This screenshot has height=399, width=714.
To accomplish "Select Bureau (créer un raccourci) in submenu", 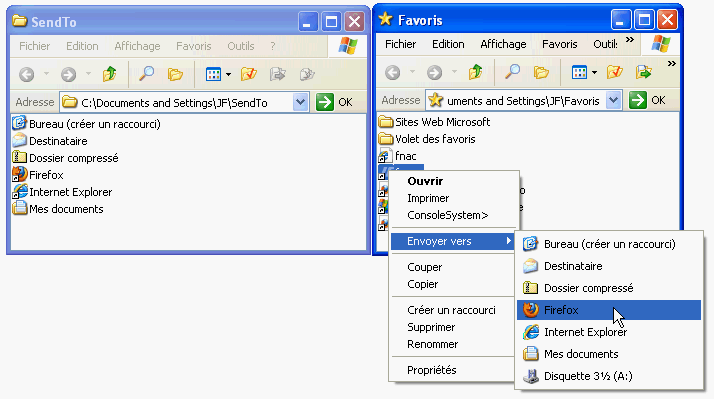I will pyautogui.click(x=609, y=244).
